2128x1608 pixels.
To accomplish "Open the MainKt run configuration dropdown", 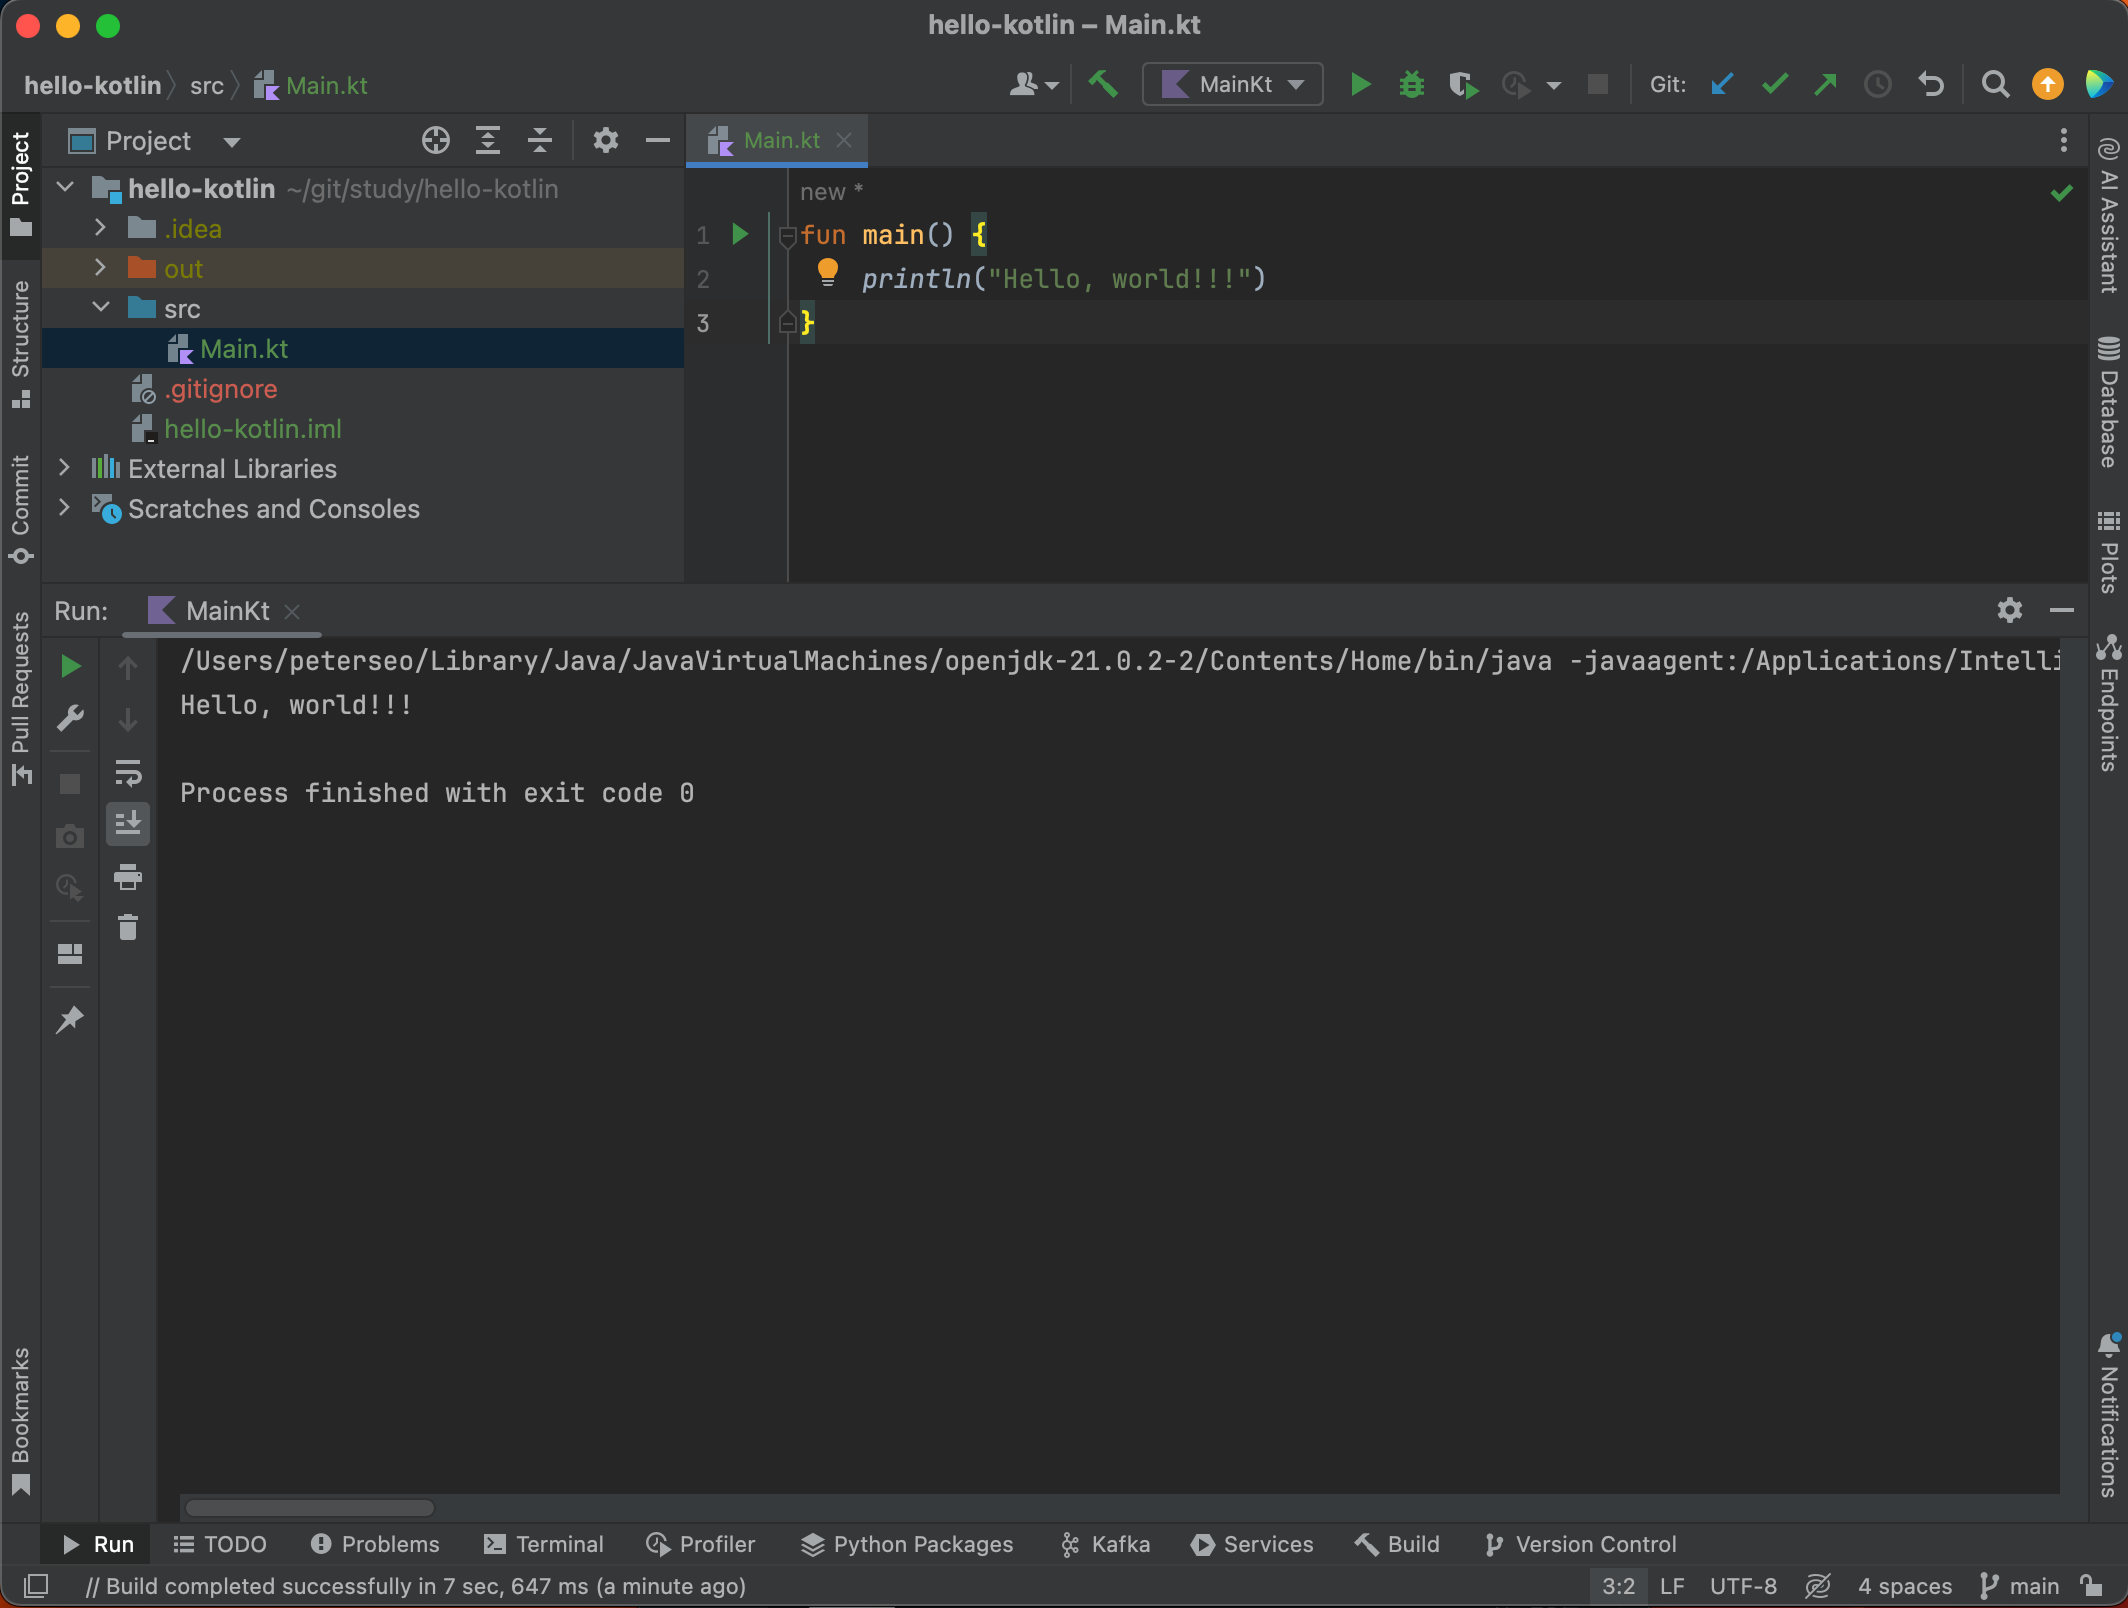I will click(1233, 84).
